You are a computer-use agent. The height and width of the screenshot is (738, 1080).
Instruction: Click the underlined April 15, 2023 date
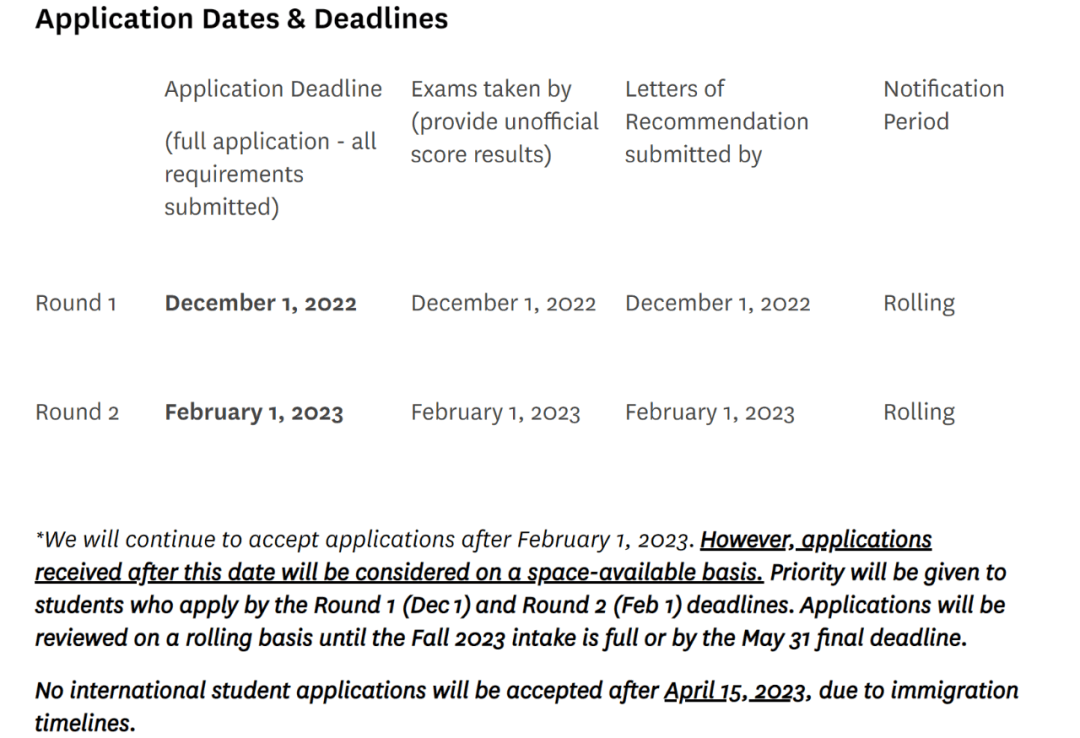click(734, 690)
